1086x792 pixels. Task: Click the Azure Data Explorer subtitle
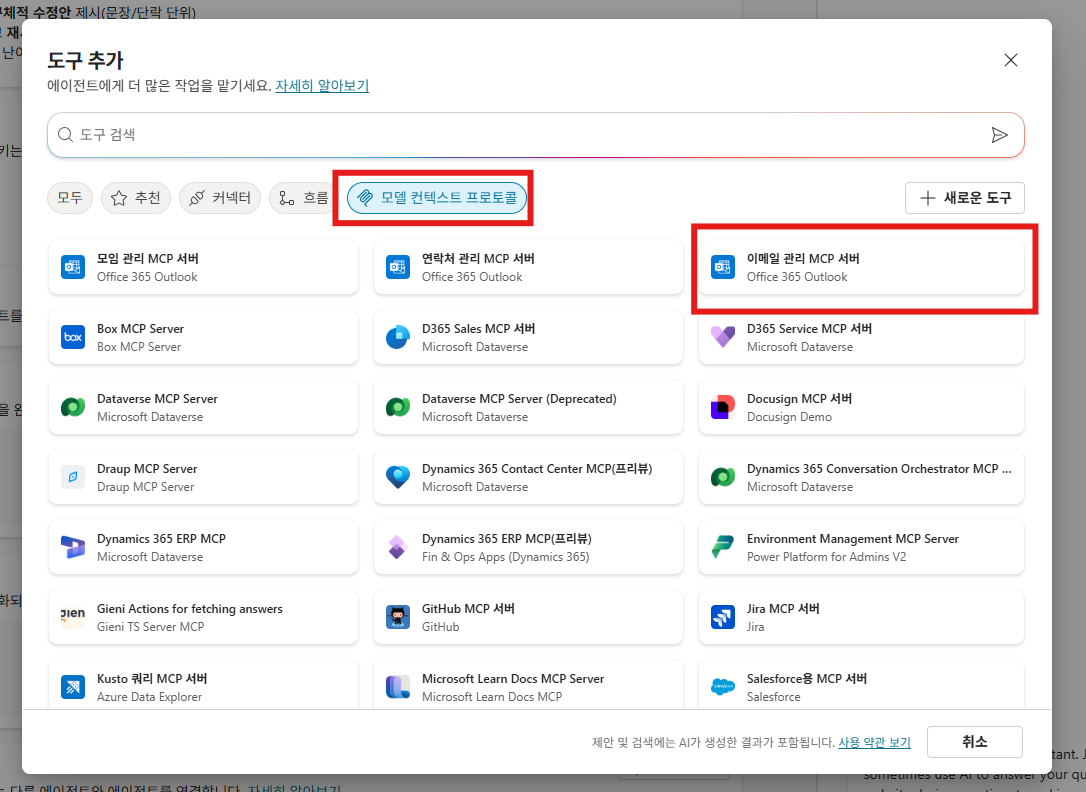click(150, 696)
